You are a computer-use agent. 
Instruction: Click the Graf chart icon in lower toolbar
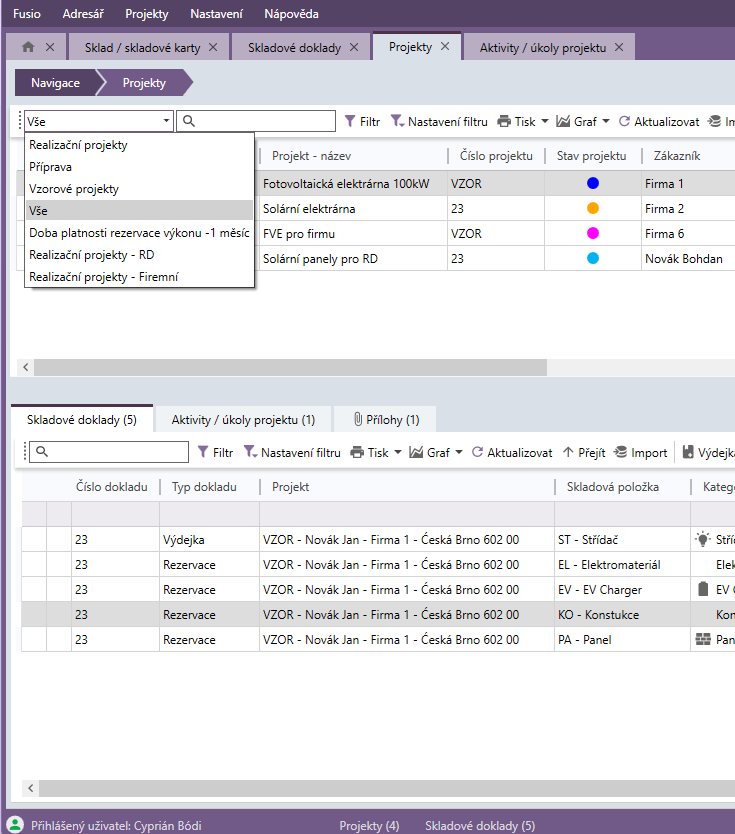[416, 452]
